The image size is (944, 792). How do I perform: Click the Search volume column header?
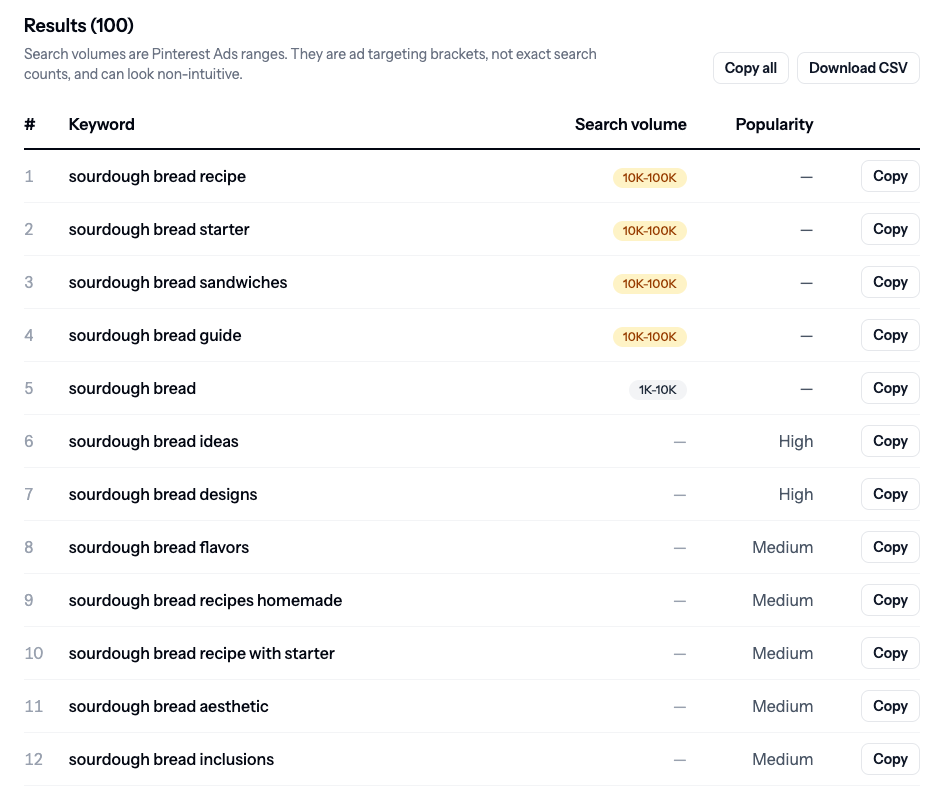(x=630, y=125)
